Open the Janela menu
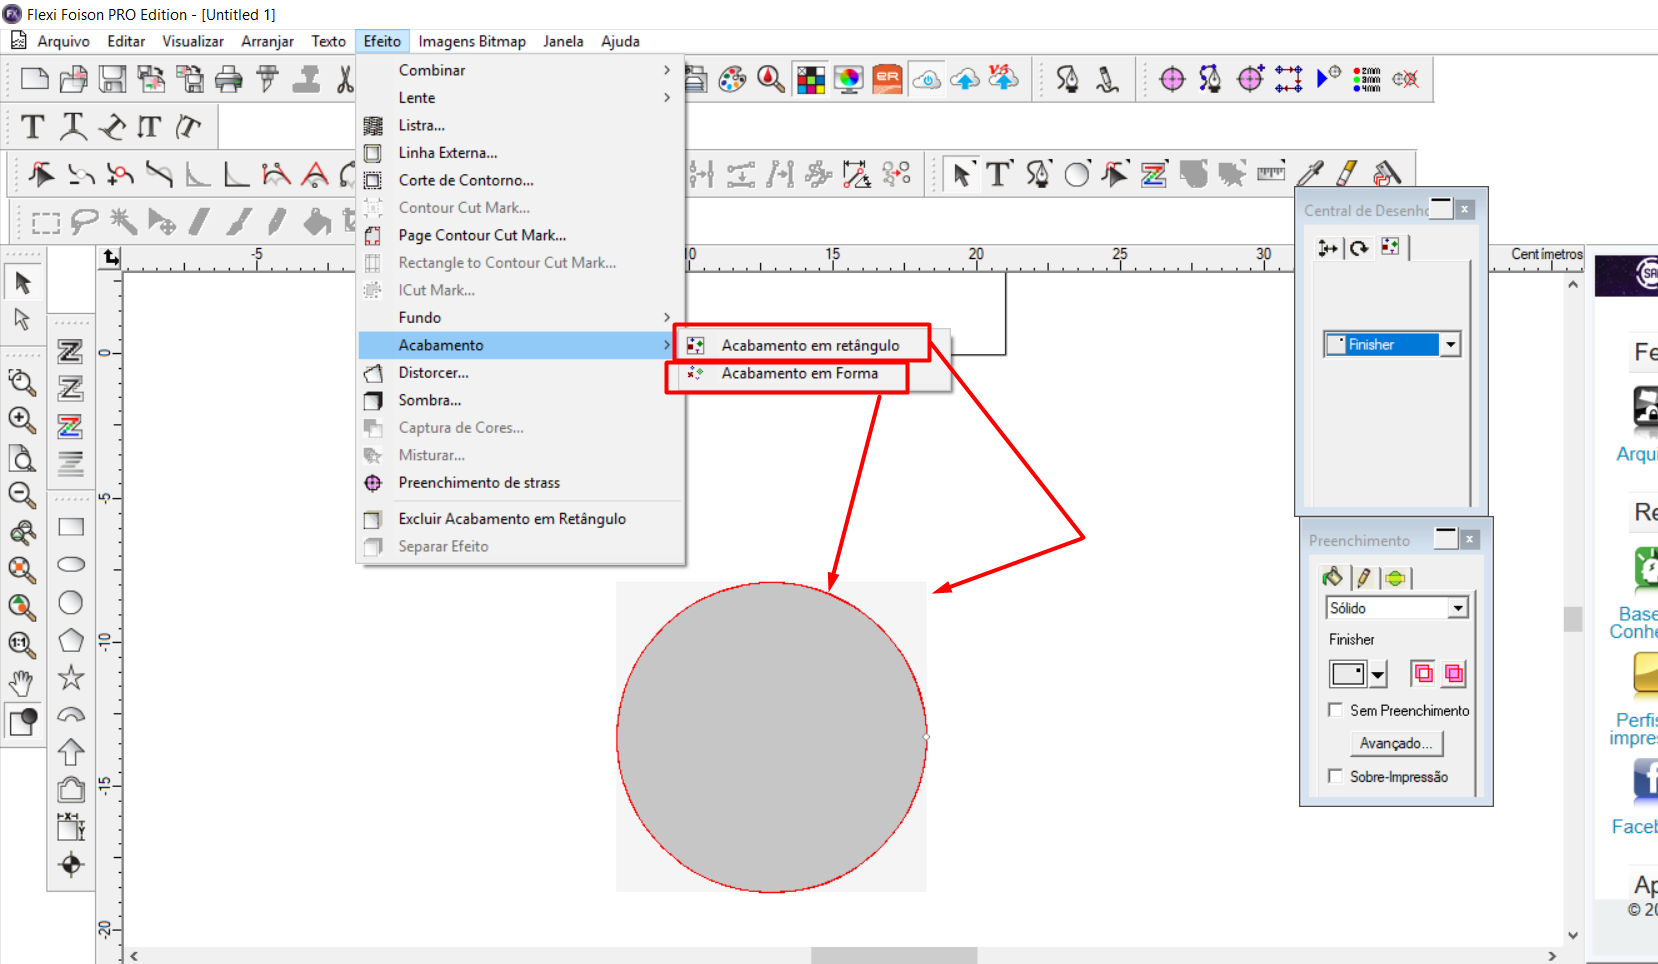The width and height of the screenshot is (1658, 964). 563,41
